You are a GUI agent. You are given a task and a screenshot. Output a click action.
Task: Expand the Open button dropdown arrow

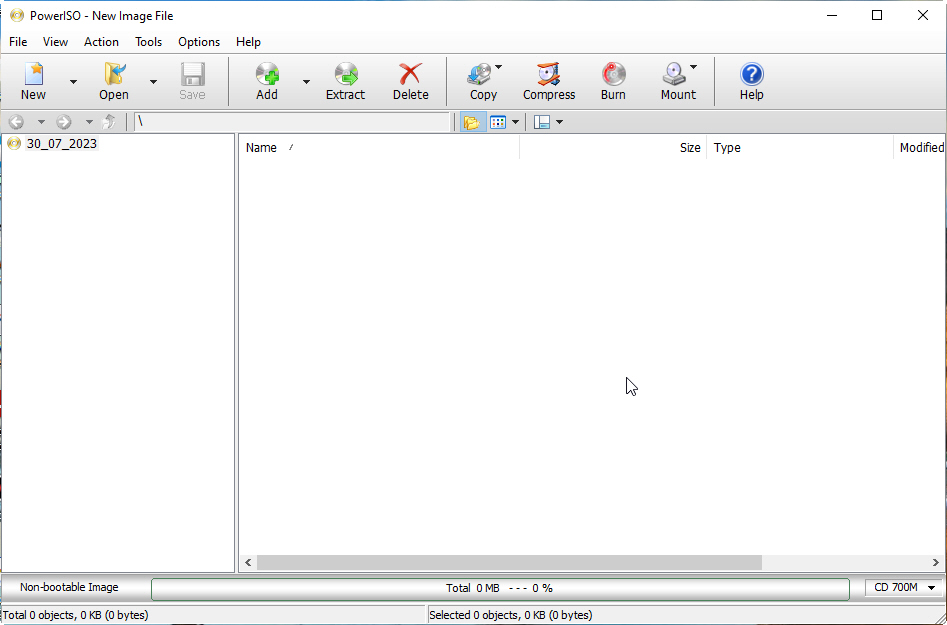click(x=153, y=82)
